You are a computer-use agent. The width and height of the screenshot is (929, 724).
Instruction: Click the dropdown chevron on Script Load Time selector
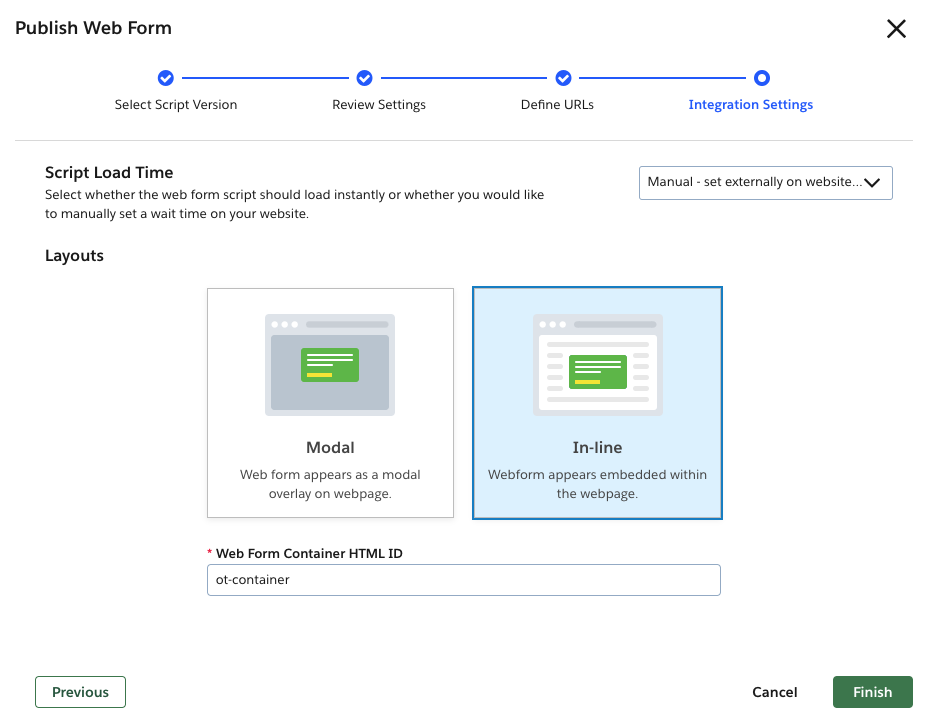(871, 182)
